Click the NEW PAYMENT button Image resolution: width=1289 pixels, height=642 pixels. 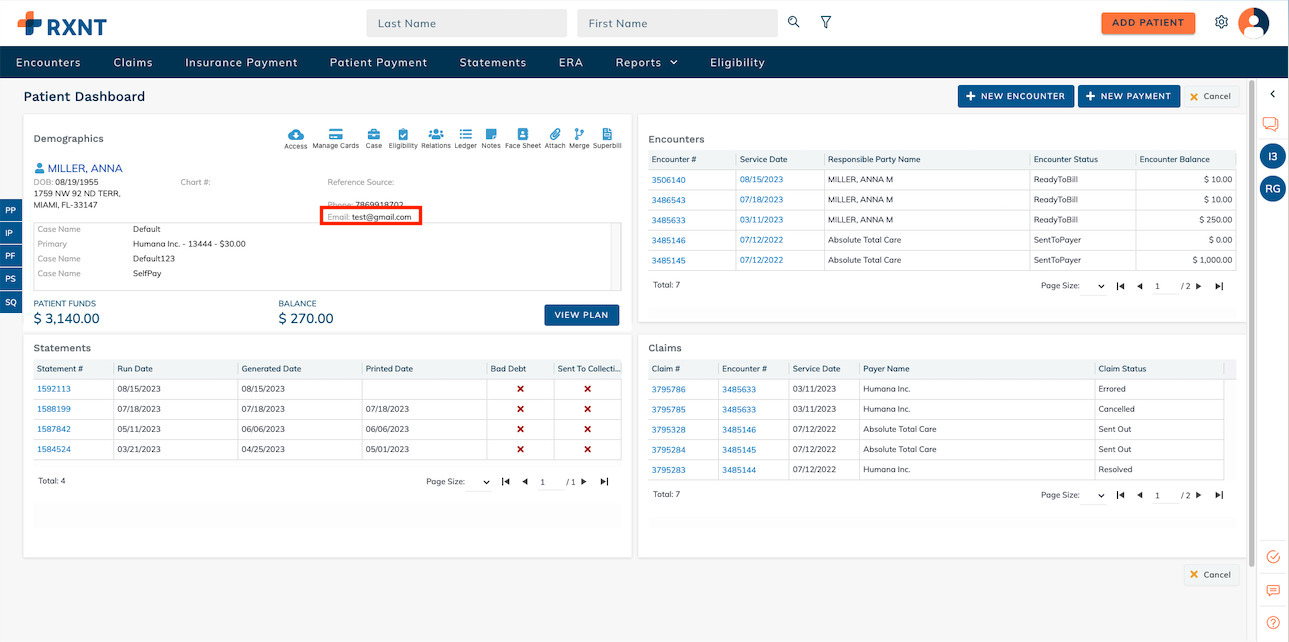[x=1129, y=96]
